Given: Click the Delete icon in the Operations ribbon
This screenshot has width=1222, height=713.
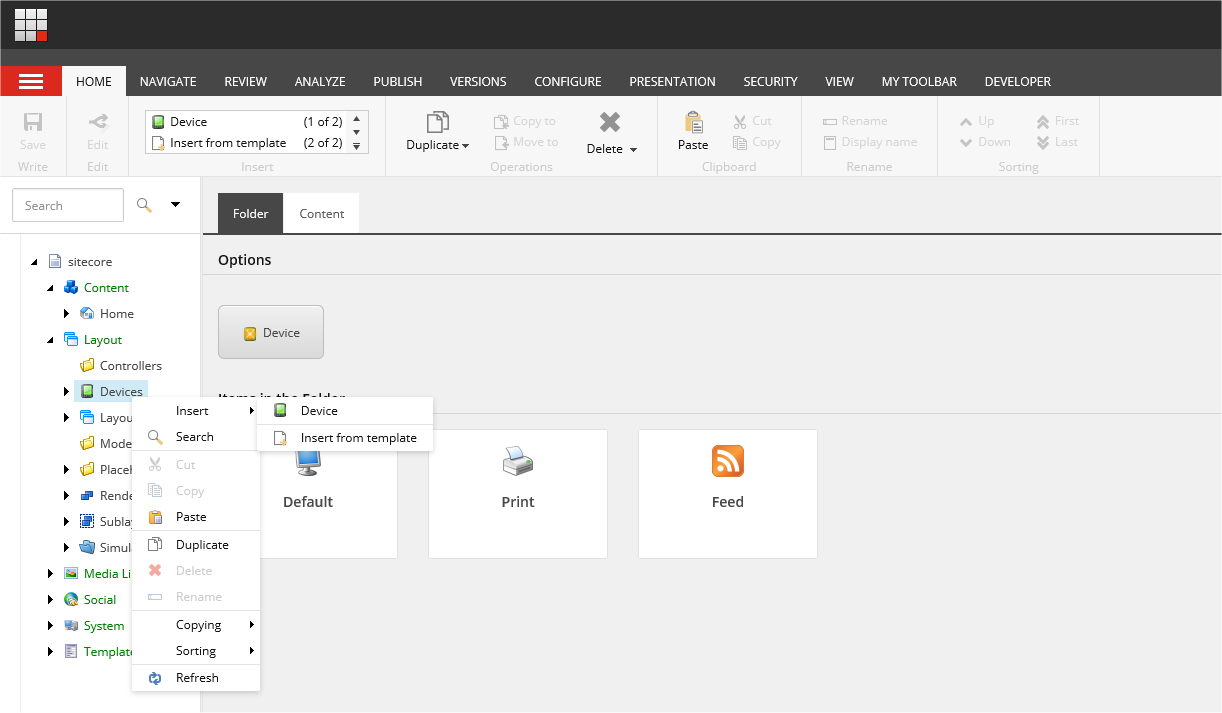Looking at the screenshot, I should coord(608,120).
